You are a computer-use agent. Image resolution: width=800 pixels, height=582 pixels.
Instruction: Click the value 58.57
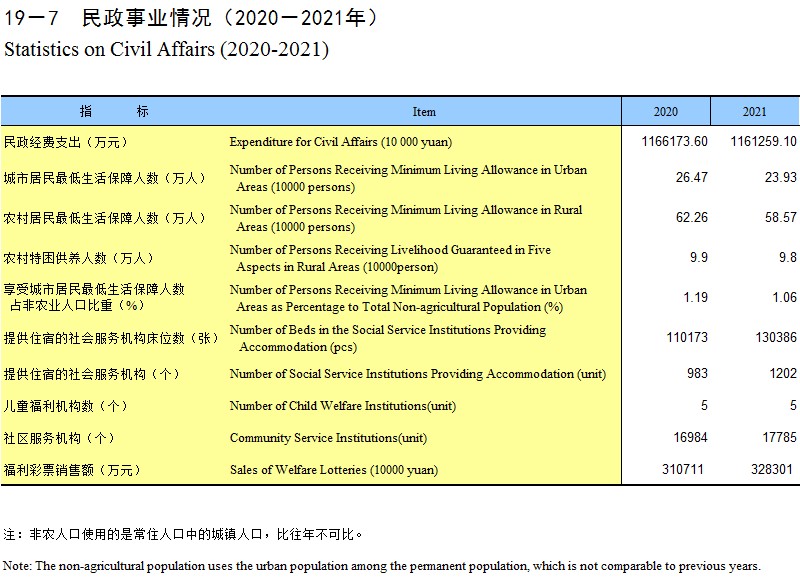click(781, 217)
